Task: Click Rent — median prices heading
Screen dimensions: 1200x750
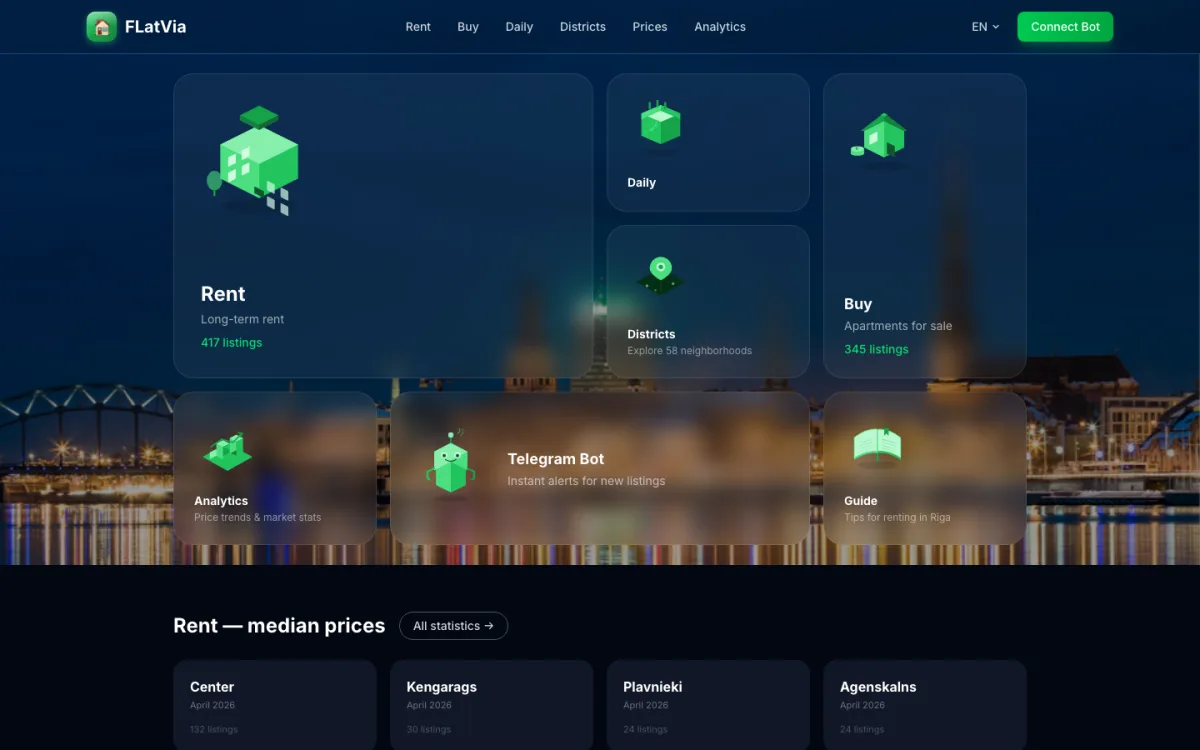Action: coord(279,626)
